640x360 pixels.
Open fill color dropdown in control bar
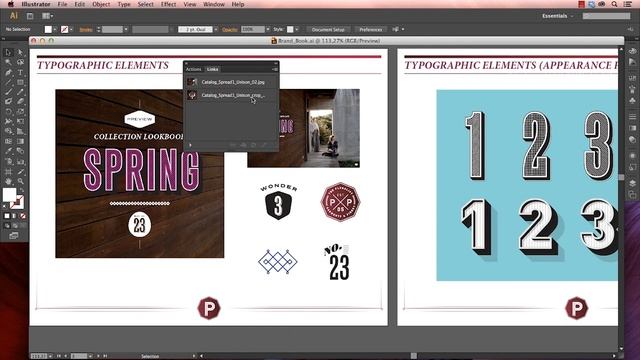55,29
